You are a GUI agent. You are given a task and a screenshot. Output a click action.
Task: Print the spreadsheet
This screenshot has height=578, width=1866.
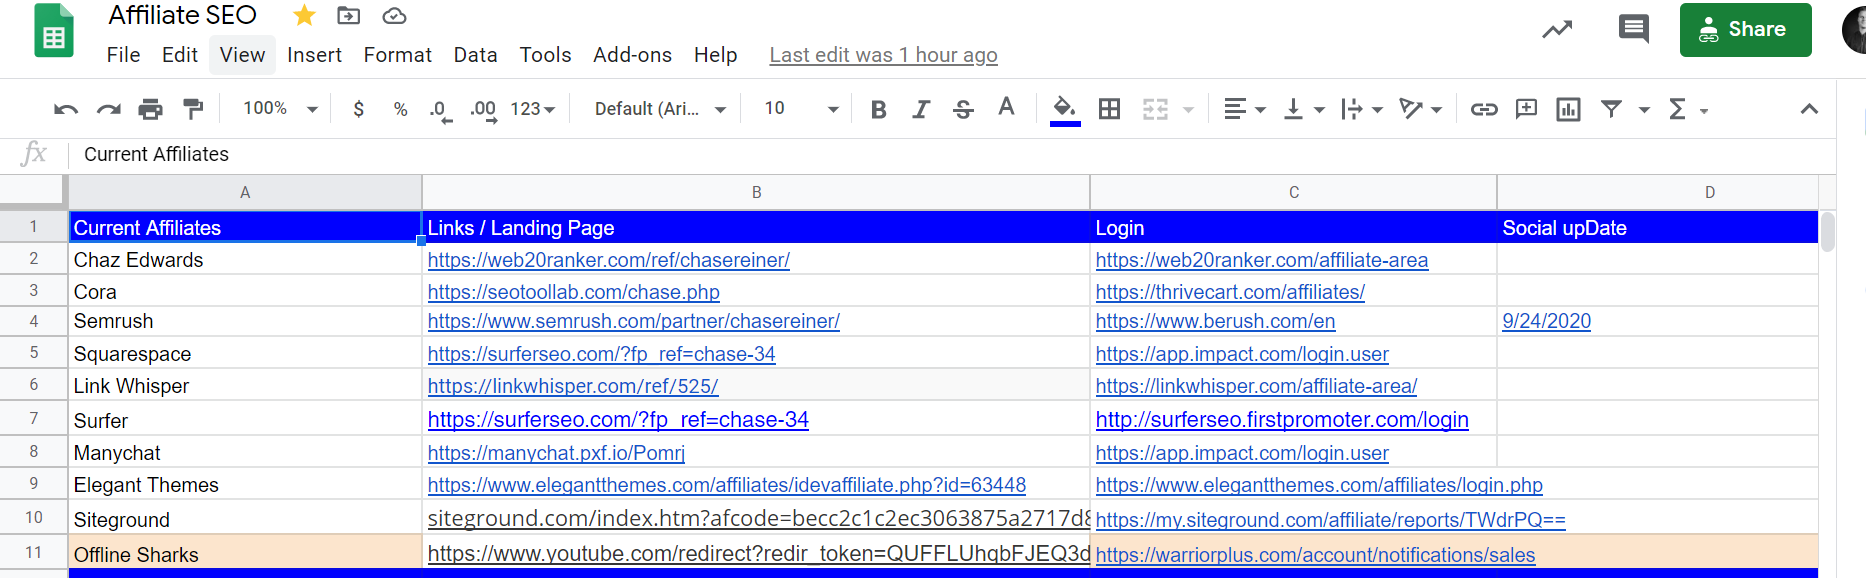(x=150, y=109)
